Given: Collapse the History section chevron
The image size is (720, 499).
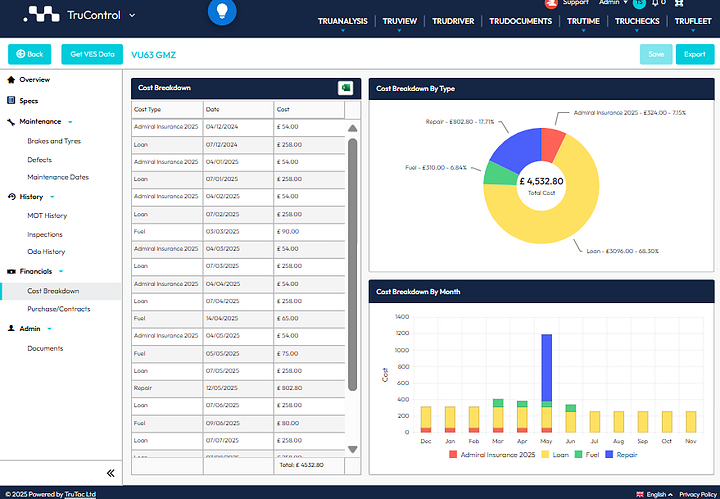Looking at the screenshot, I should (x=52, y=197).
